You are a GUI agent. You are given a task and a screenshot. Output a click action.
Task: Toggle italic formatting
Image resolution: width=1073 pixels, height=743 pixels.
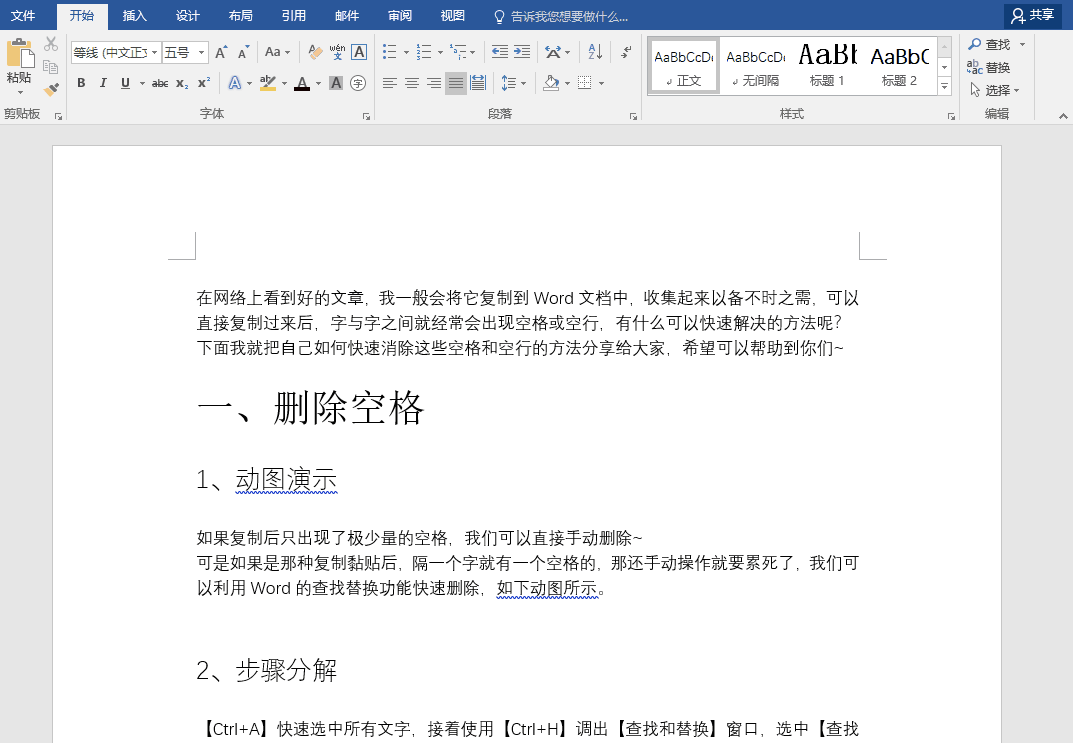(x=103, y=83)
